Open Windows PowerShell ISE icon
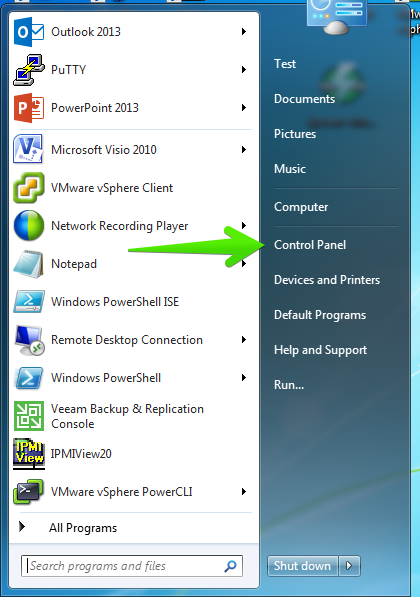420x597 pixels. pyautogui.click(x=29, y=302)
